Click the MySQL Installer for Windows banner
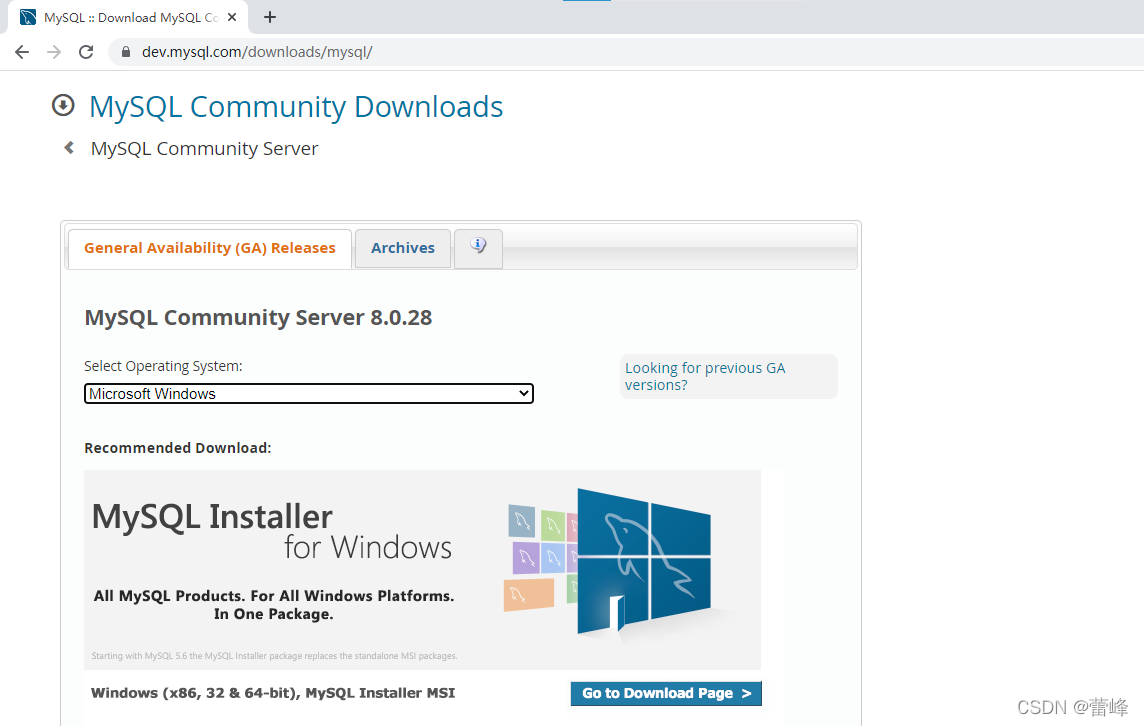The image size is (1144, 726). click(x=422, y=569)
